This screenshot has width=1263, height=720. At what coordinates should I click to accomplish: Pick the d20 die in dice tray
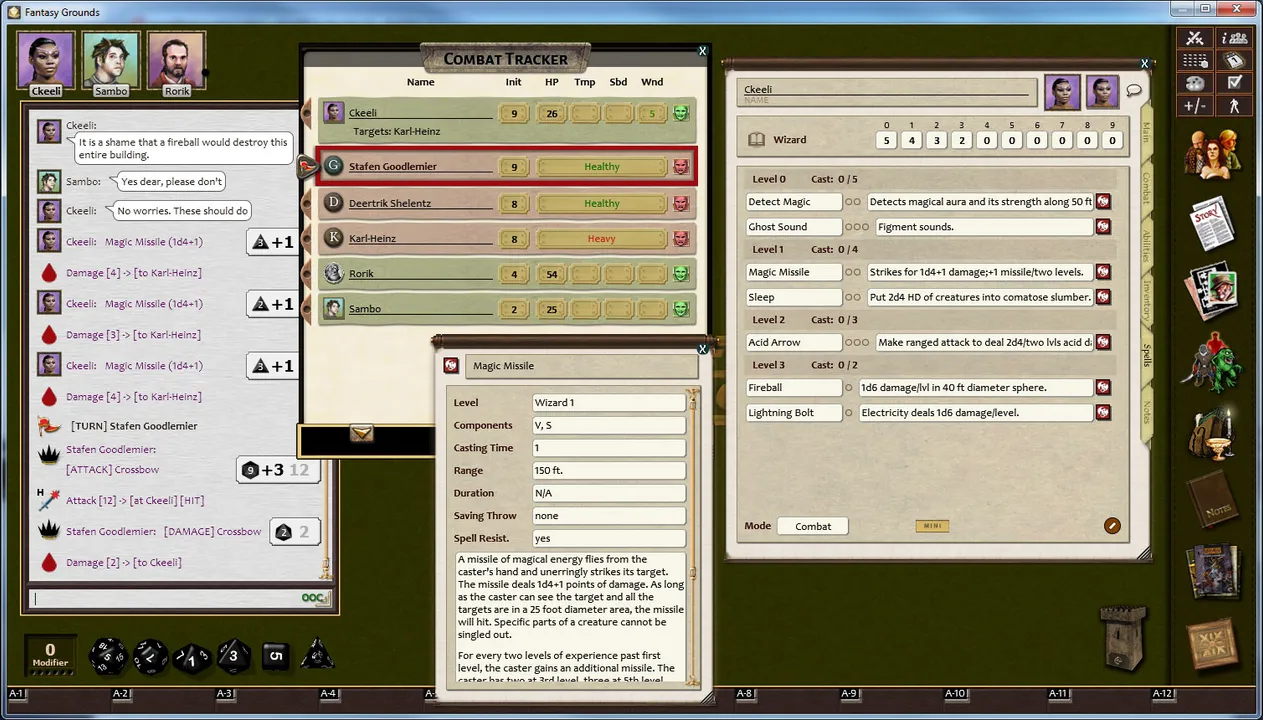coord(108,655)
